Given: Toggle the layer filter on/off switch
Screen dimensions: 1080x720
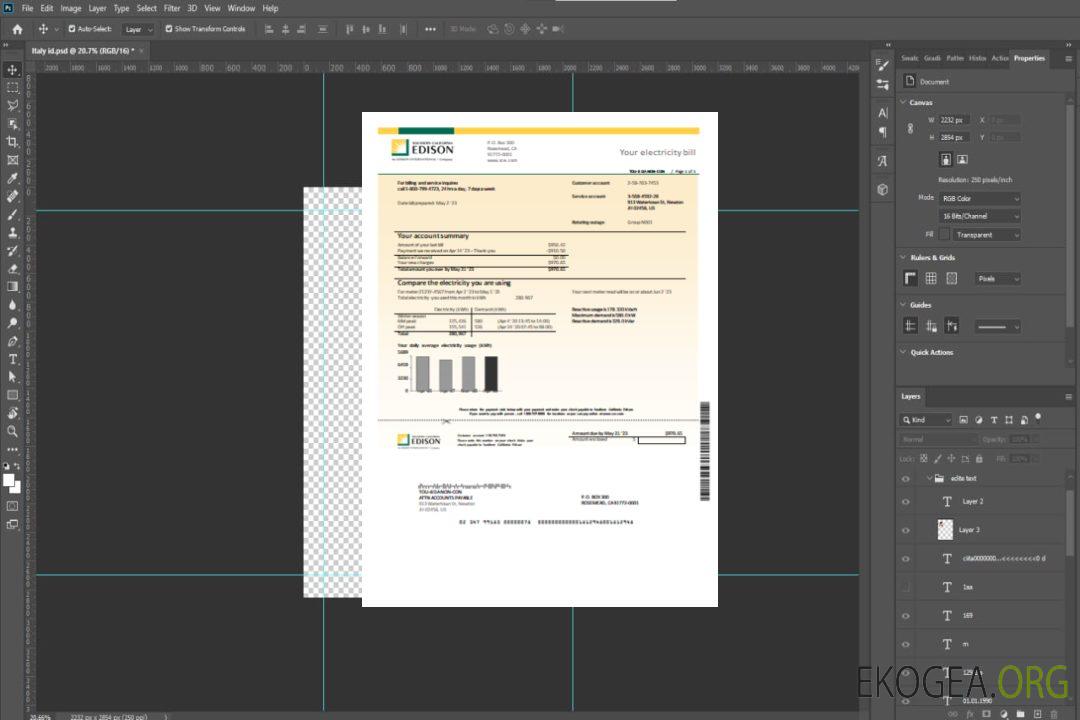Looking at the screenshot, I should pyautogui.click(x=1038, y=418).
